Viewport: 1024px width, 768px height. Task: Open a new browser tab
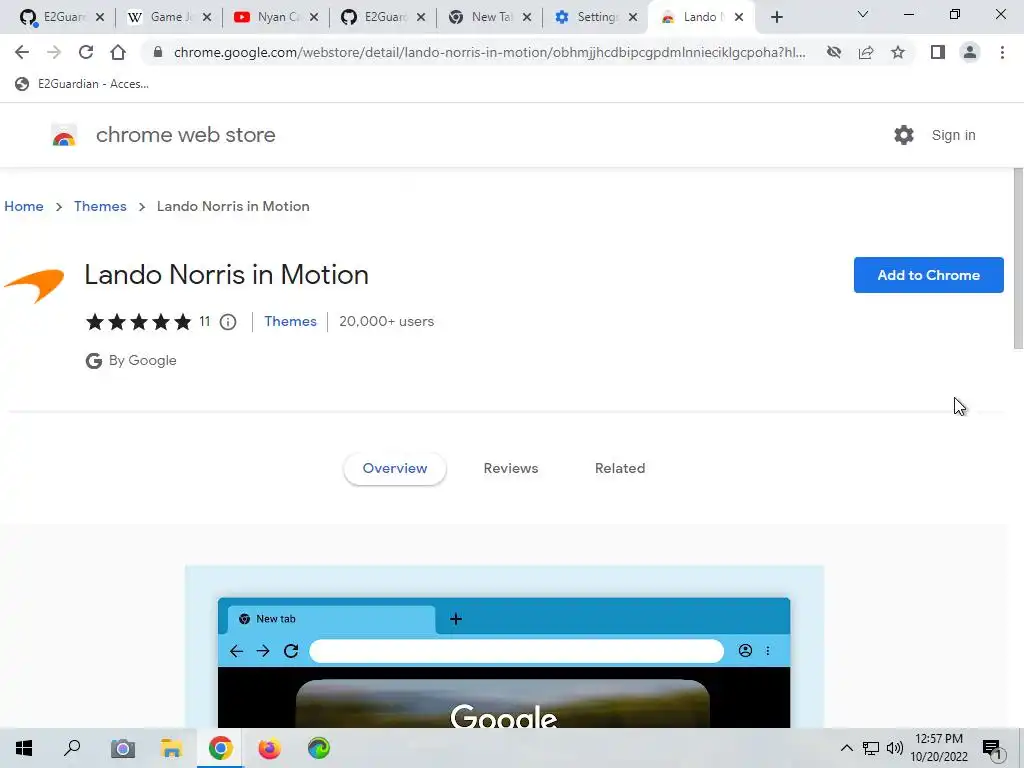tap(776, 18)
